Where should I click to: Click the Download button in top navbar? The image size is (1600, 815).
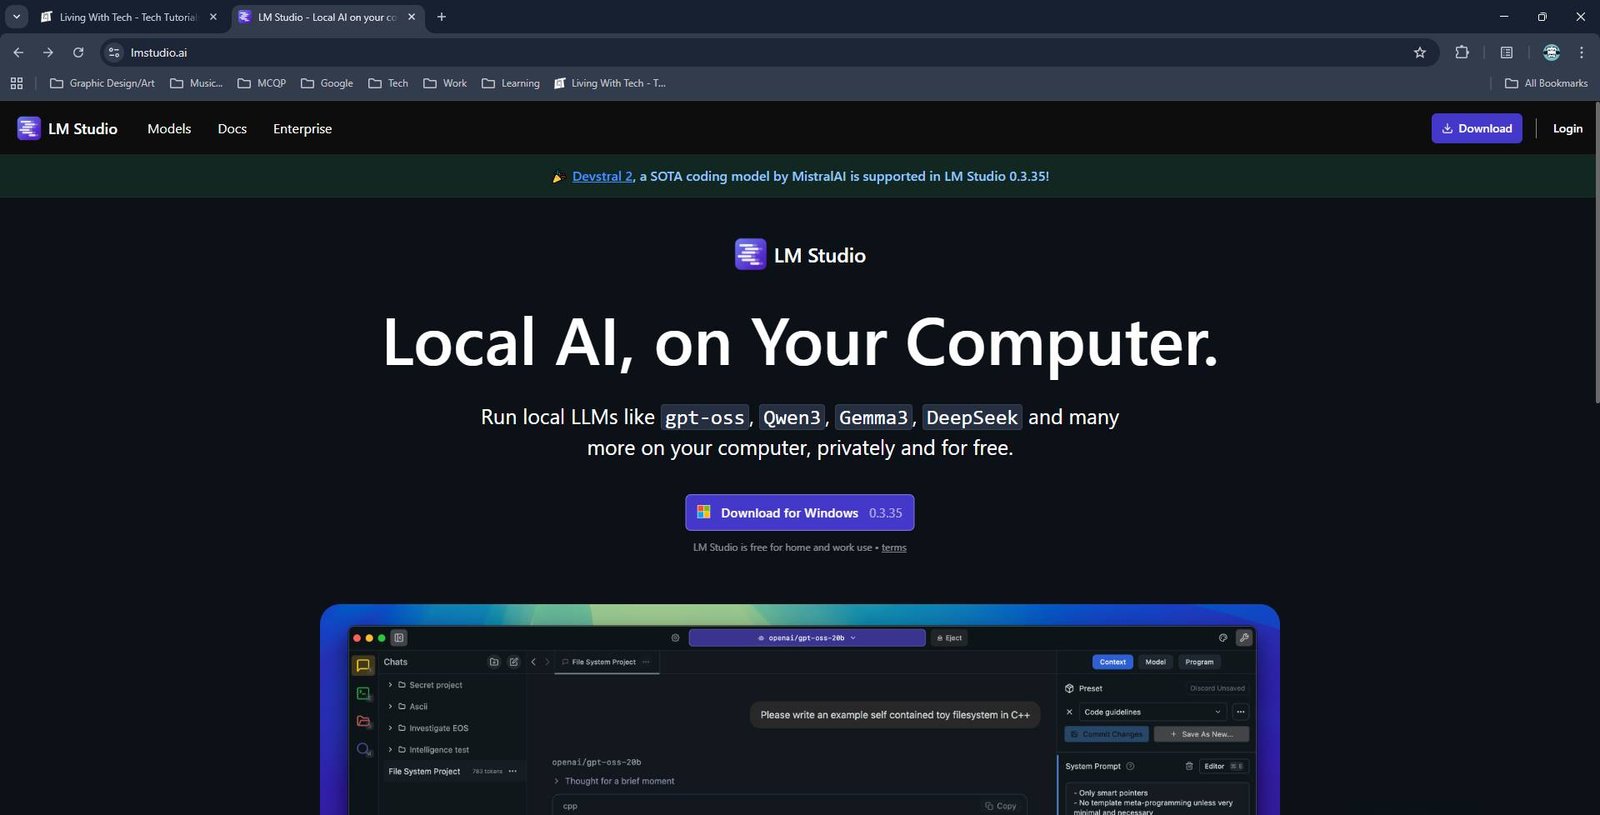click(1476, 128)
